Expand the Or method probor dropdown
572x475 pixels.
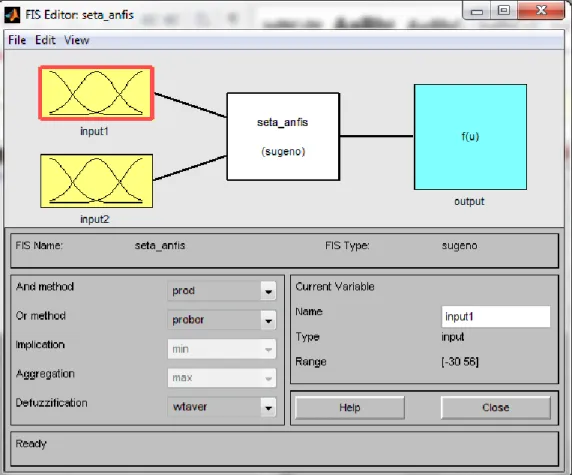coord(221,320)
